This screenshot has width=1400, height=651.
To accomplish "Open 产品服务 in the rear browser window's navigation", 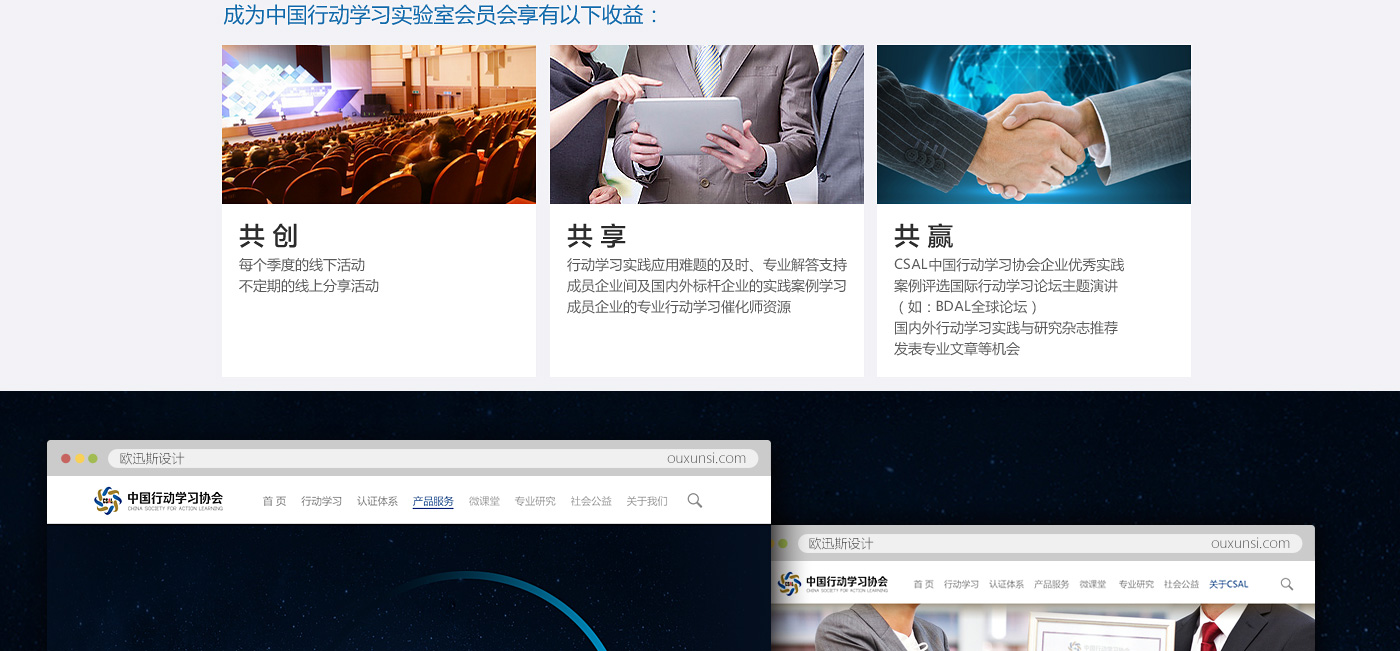I will click(x=1051, y=584).
